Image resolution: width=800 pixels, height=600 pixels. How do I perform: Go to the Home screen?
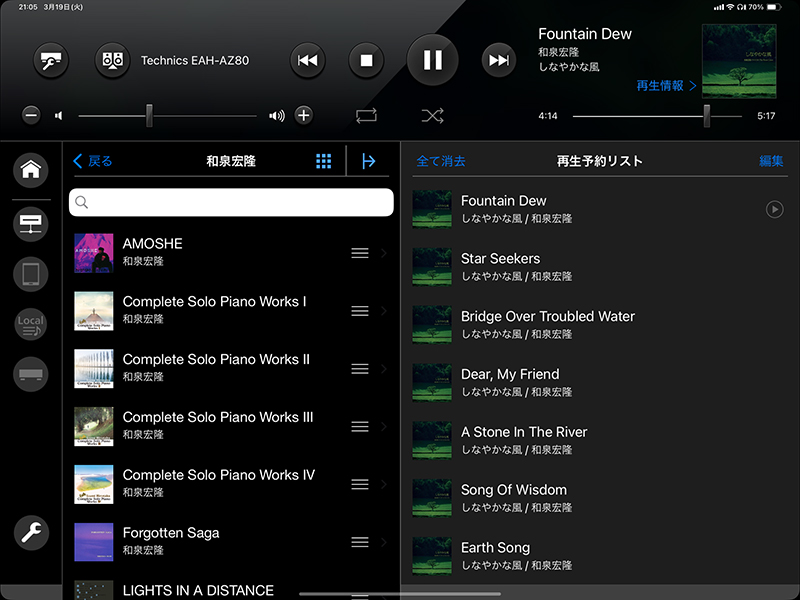[31, 170]
